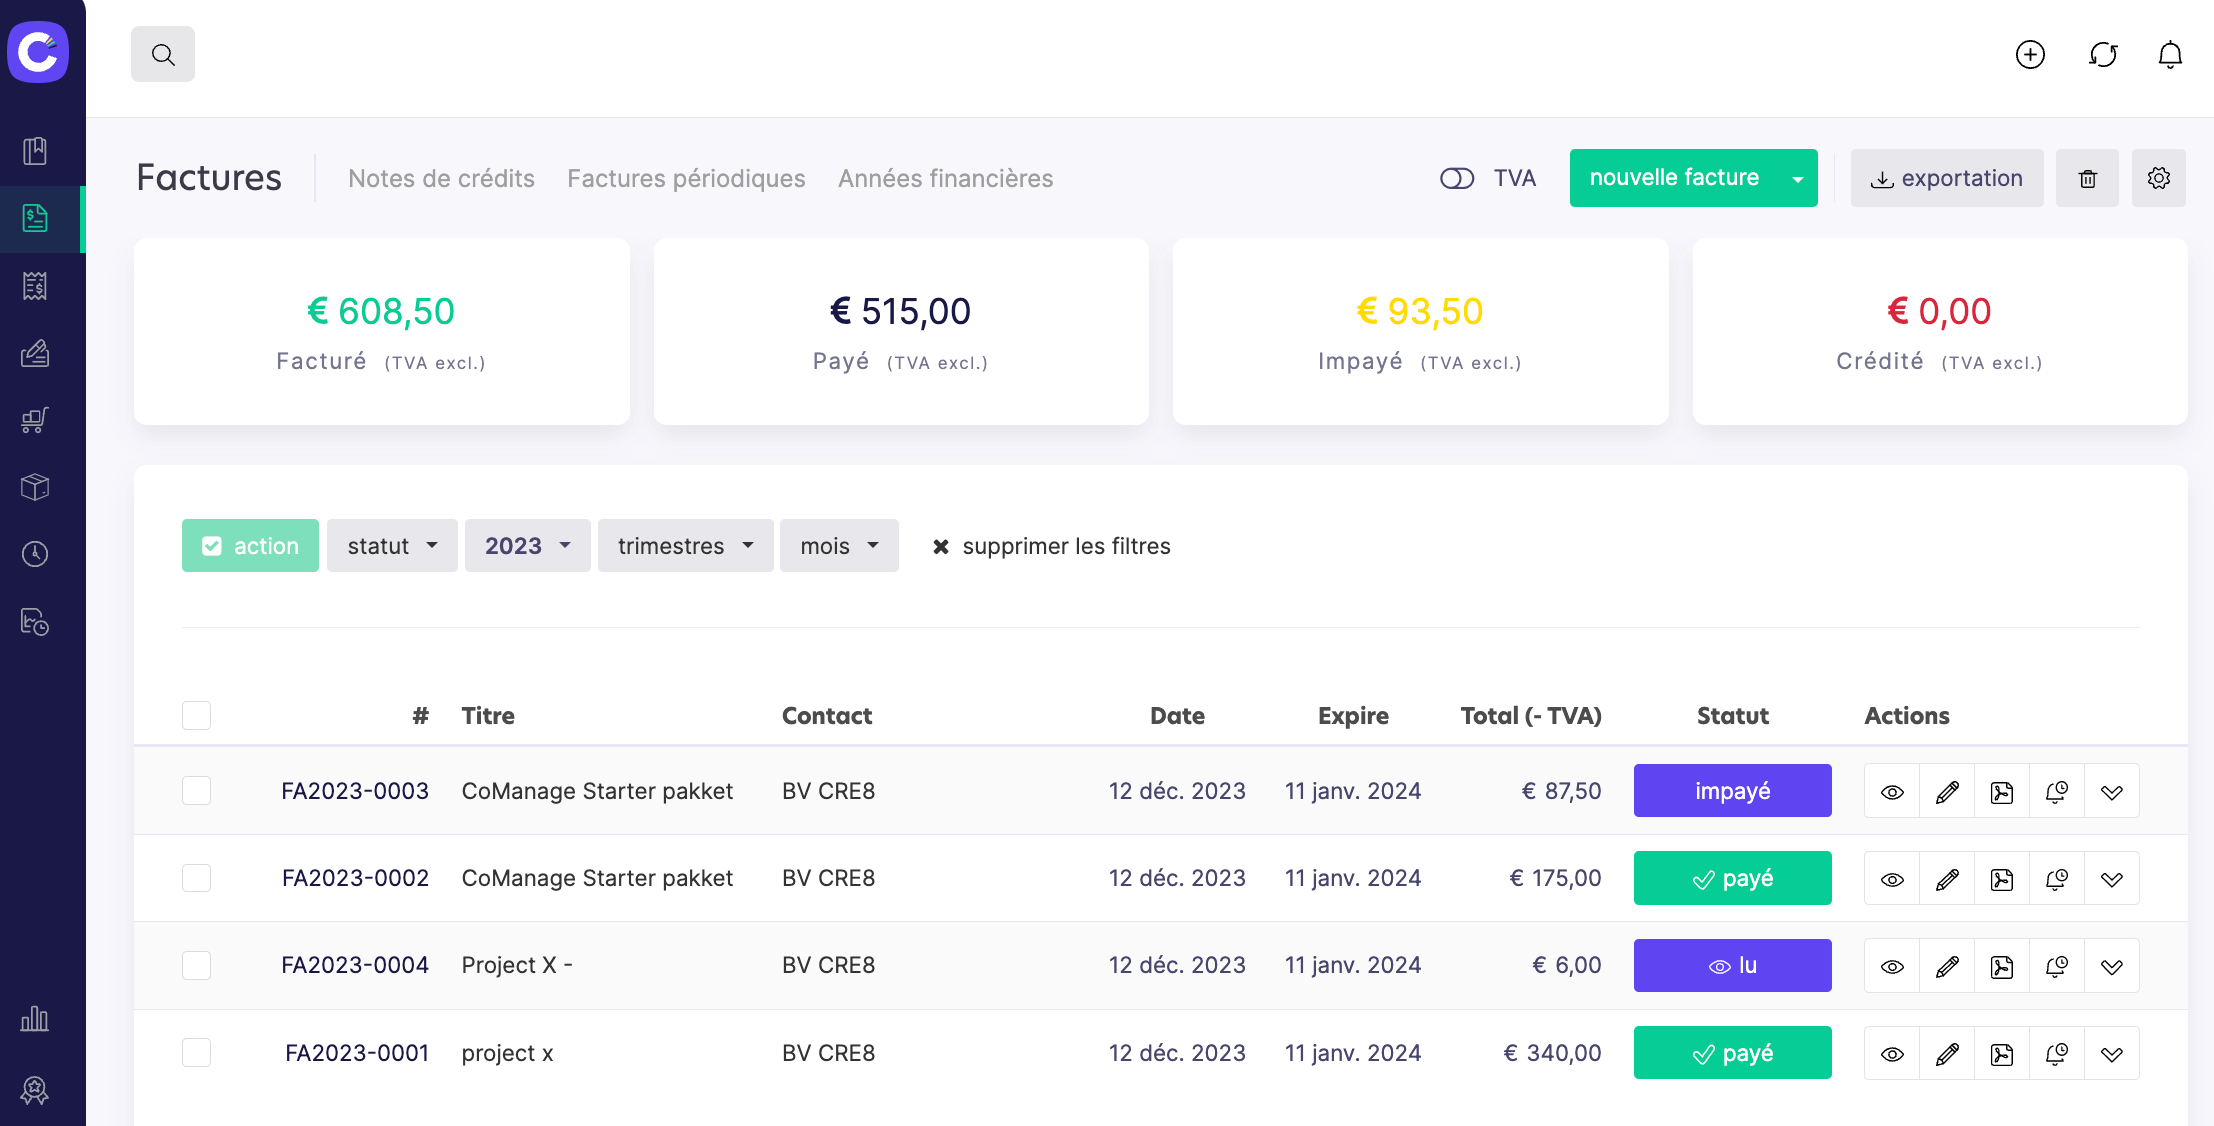Click the search magnifier button

(x=163, y=54)
